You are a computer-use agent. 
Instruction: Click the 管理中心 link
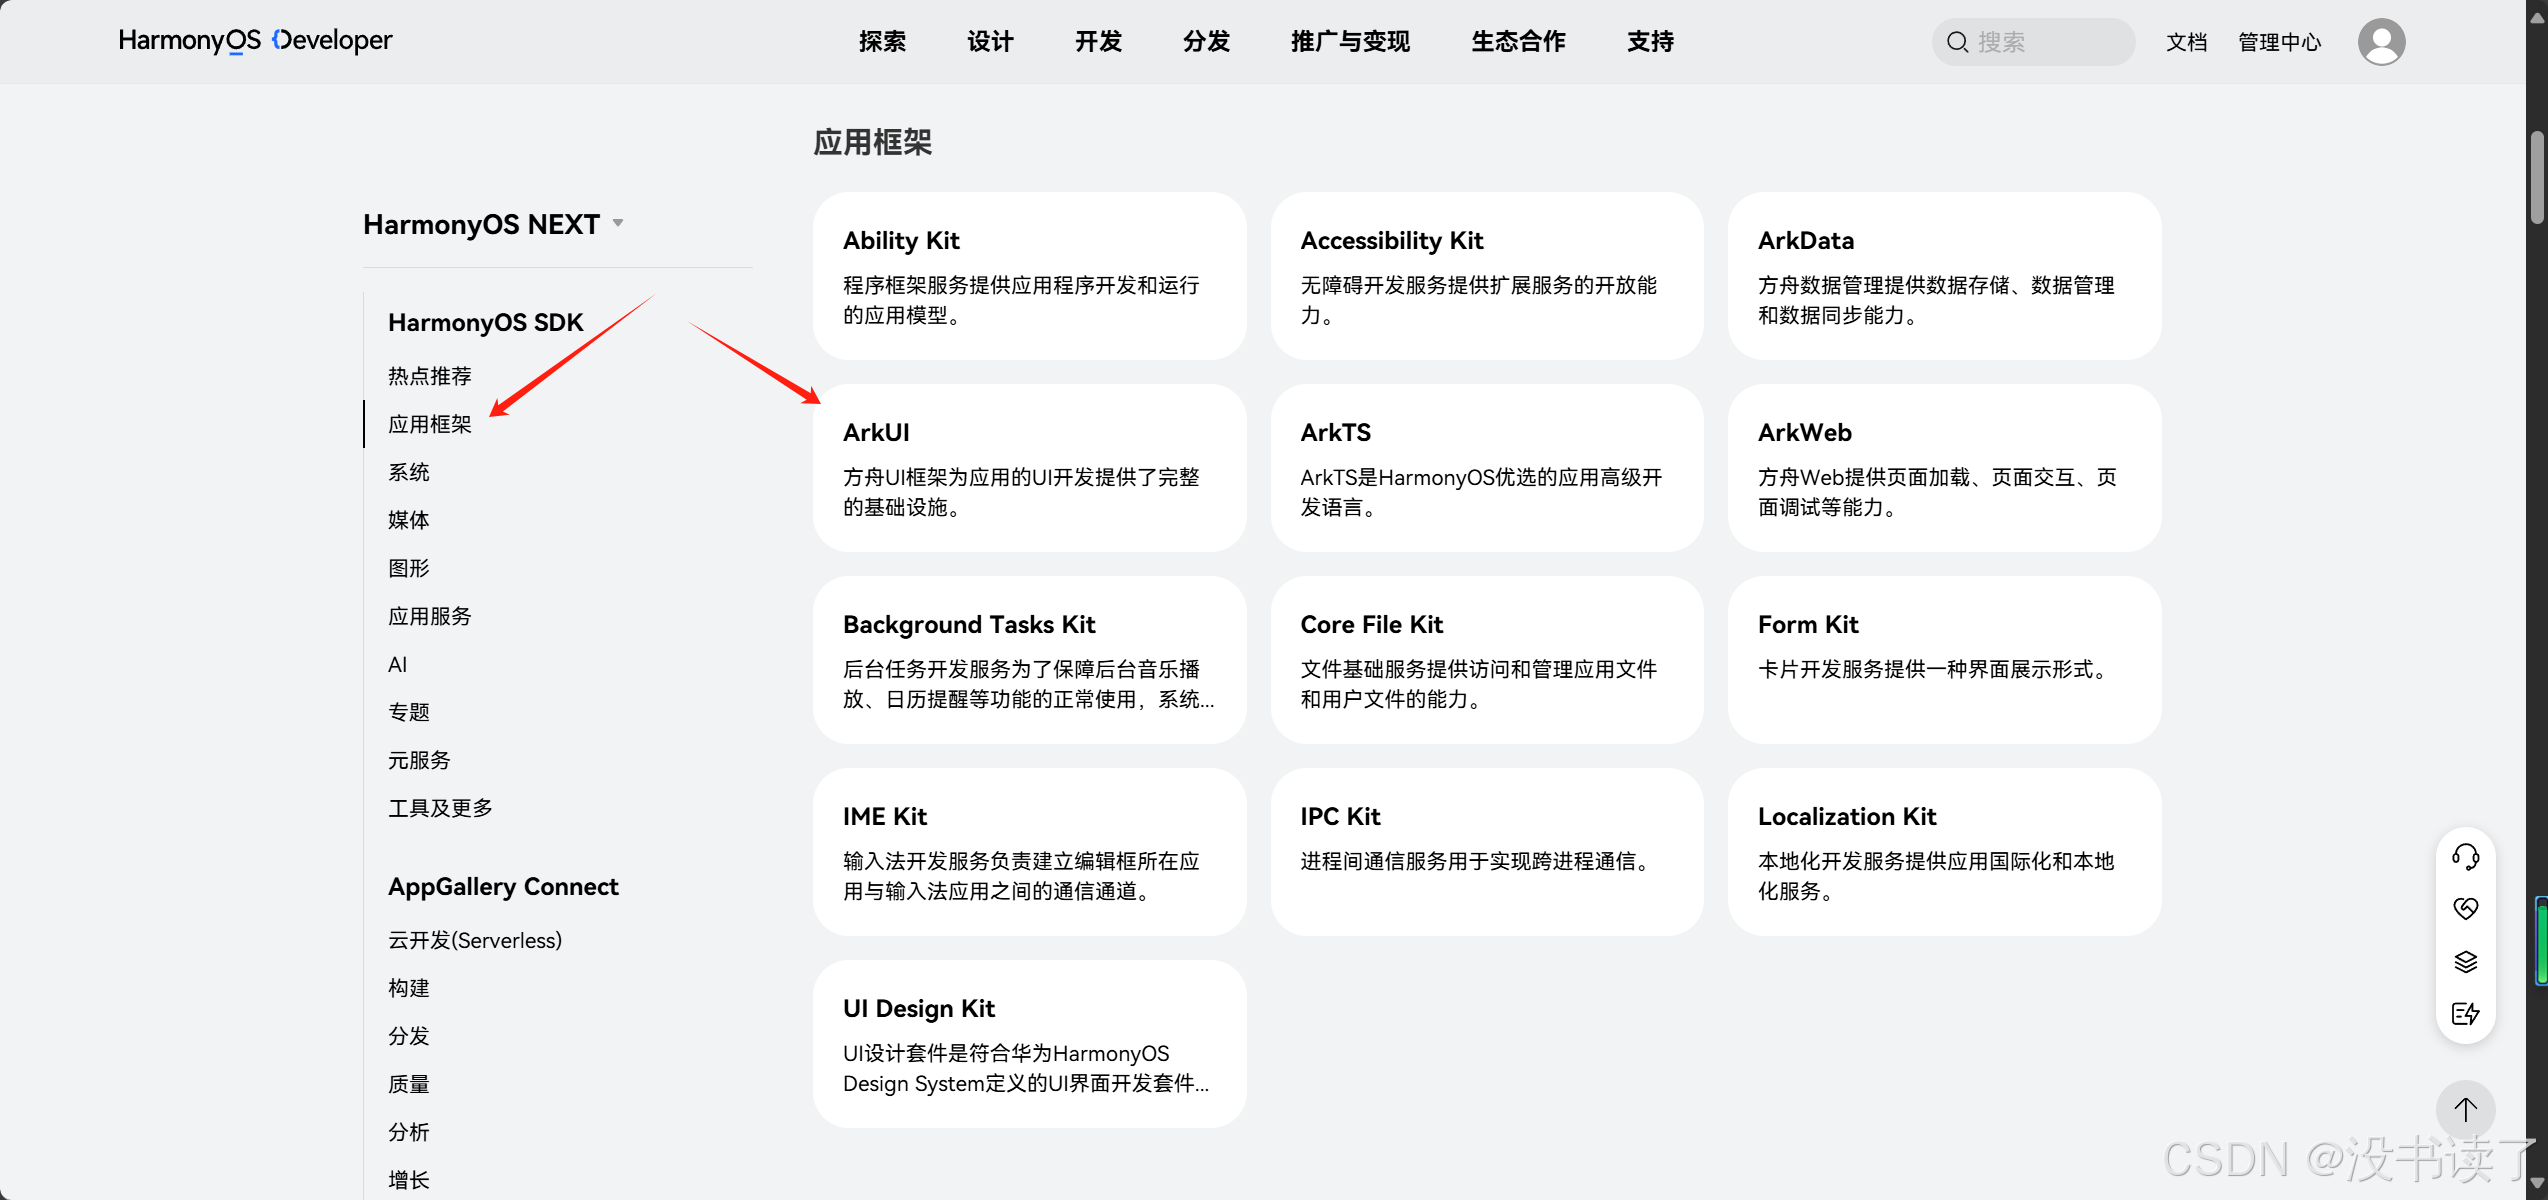pos(2279,42)
